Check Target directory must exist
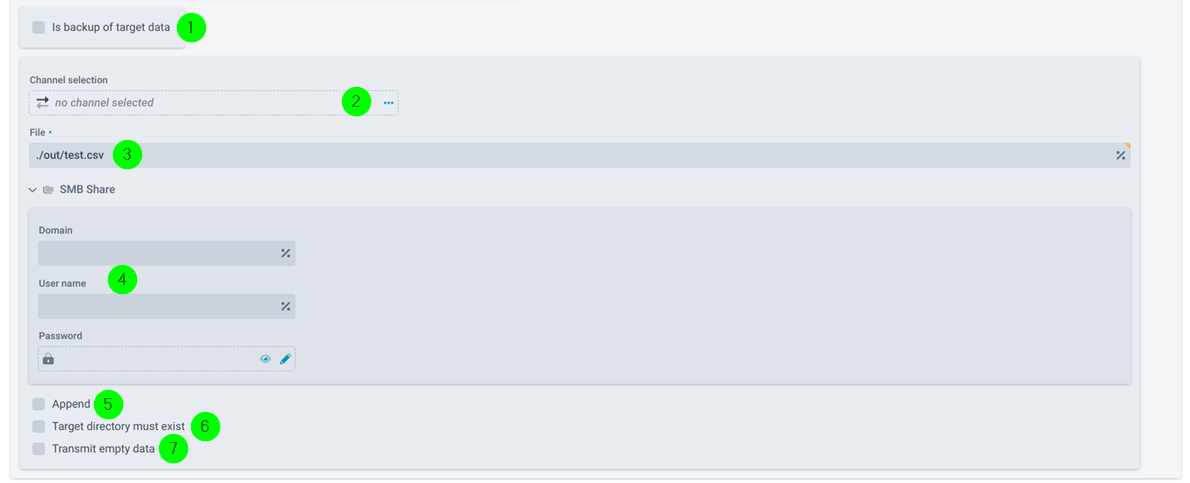The height and width of the screenshot is (483, 1190). point(39,427)
